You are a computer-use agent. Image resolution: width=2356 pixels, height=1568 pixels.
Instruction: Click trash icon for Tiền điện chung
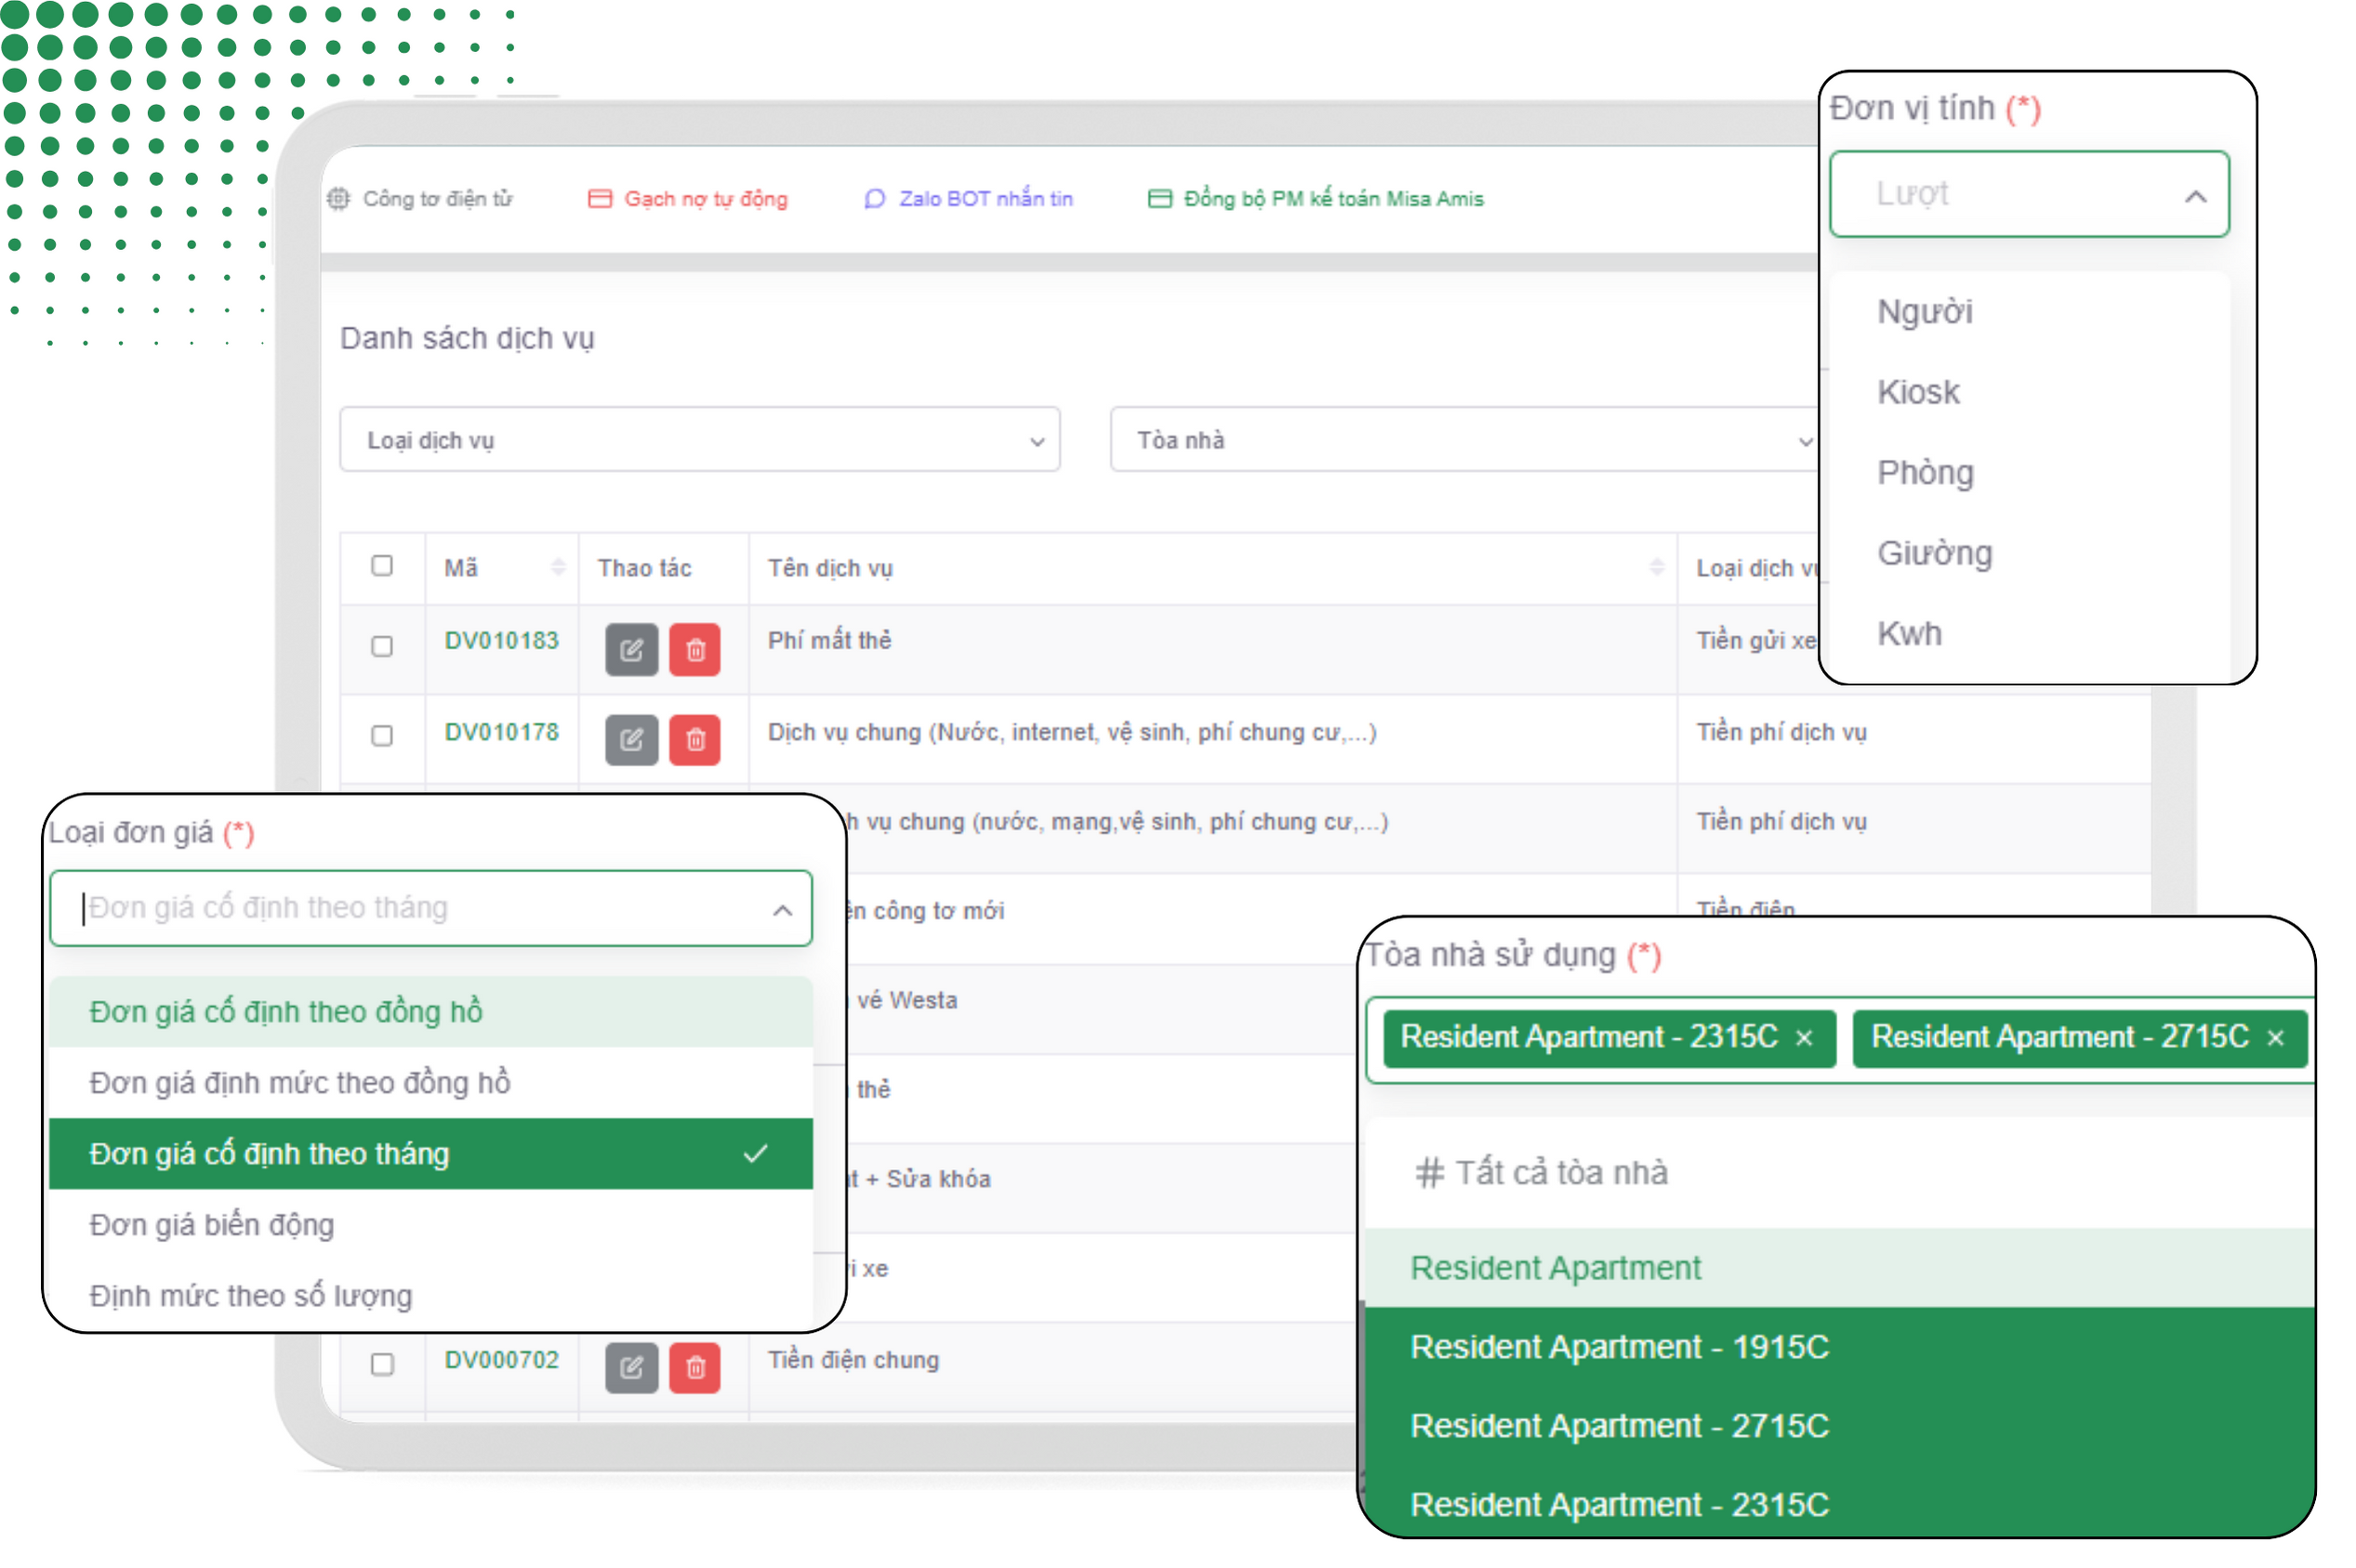coord(695,1367)
